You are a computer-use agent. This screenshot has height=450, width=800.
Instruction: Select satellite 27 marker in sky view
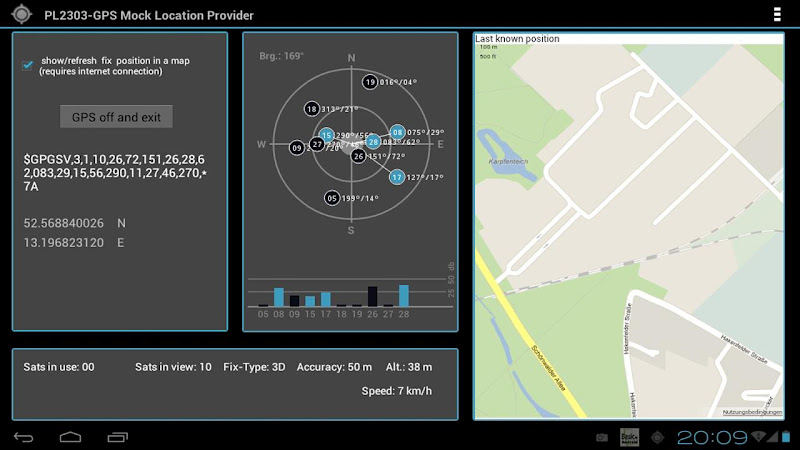pyautogui.click(x=317, y=144)
